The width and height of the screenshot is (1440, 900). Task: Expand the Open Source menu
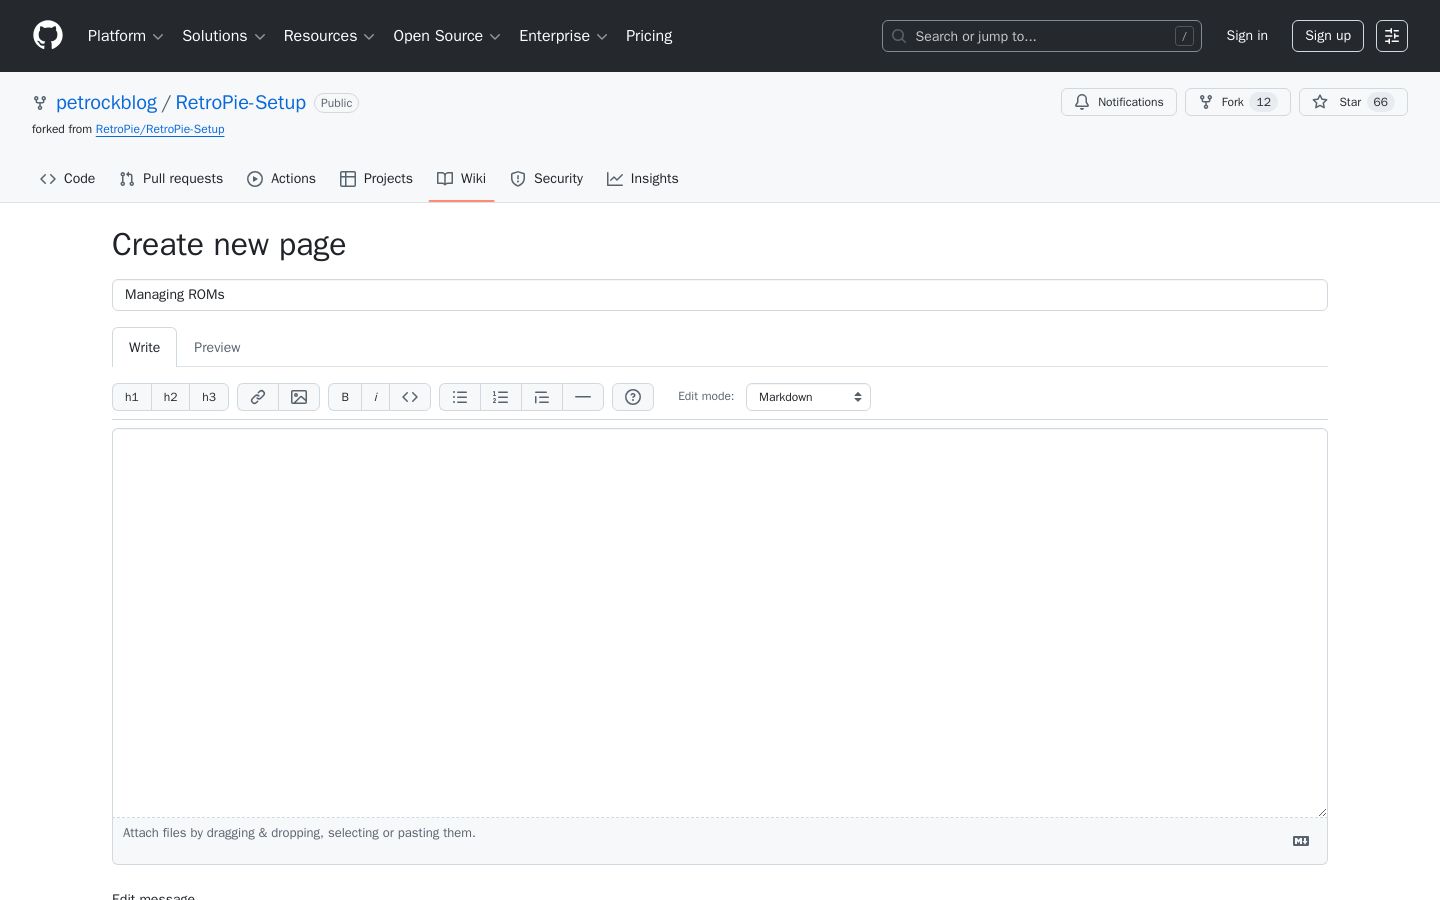click(x=447, y=36)
